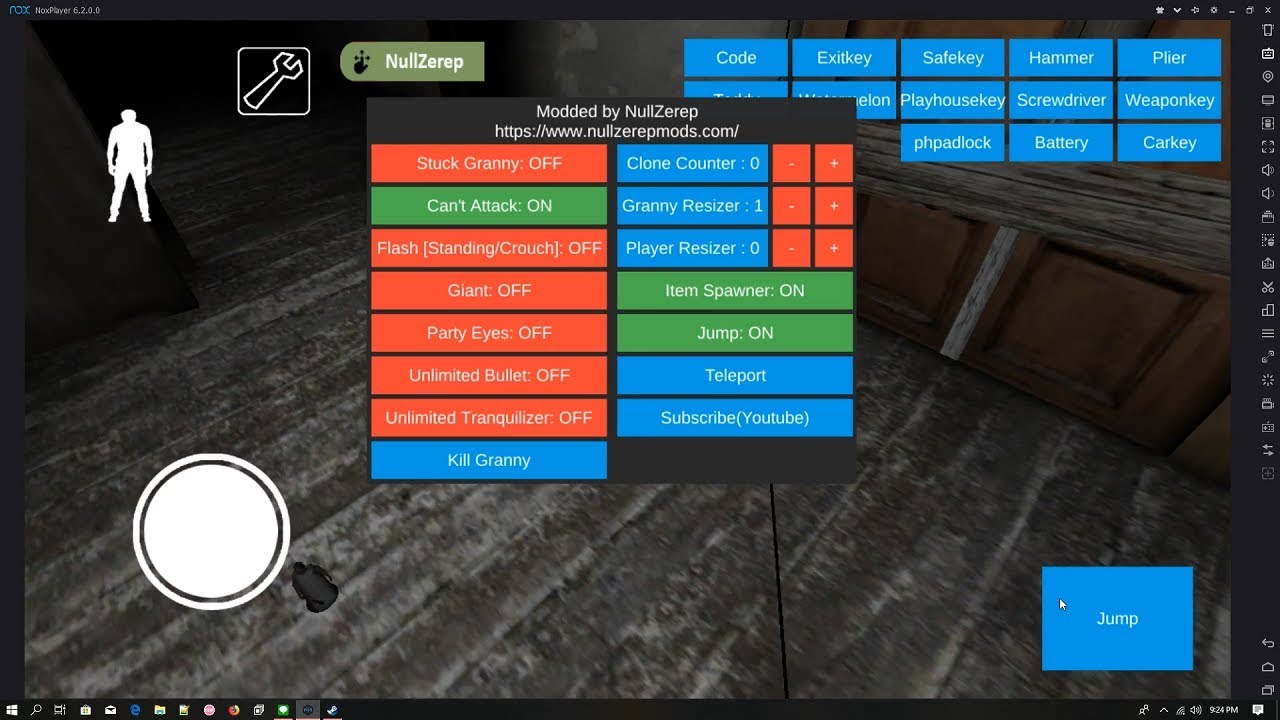Viewport: 1280px width, 720px height.
Task: Open Nox keyboard control sidebar icon
Action: [x=1268, y=53]
